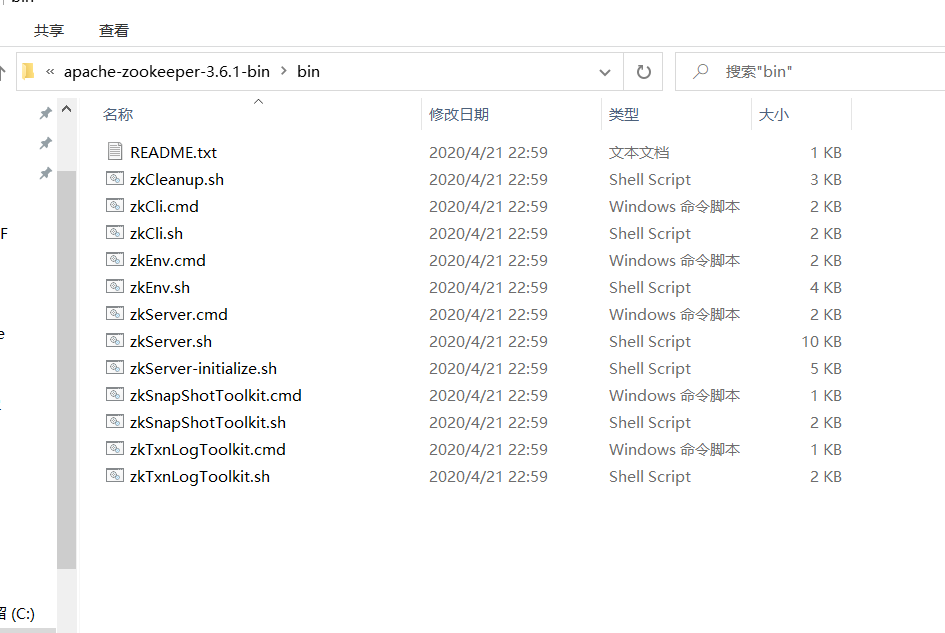
Task: Click the zkCleanup.sh file icon
Action: pos(115,178)
